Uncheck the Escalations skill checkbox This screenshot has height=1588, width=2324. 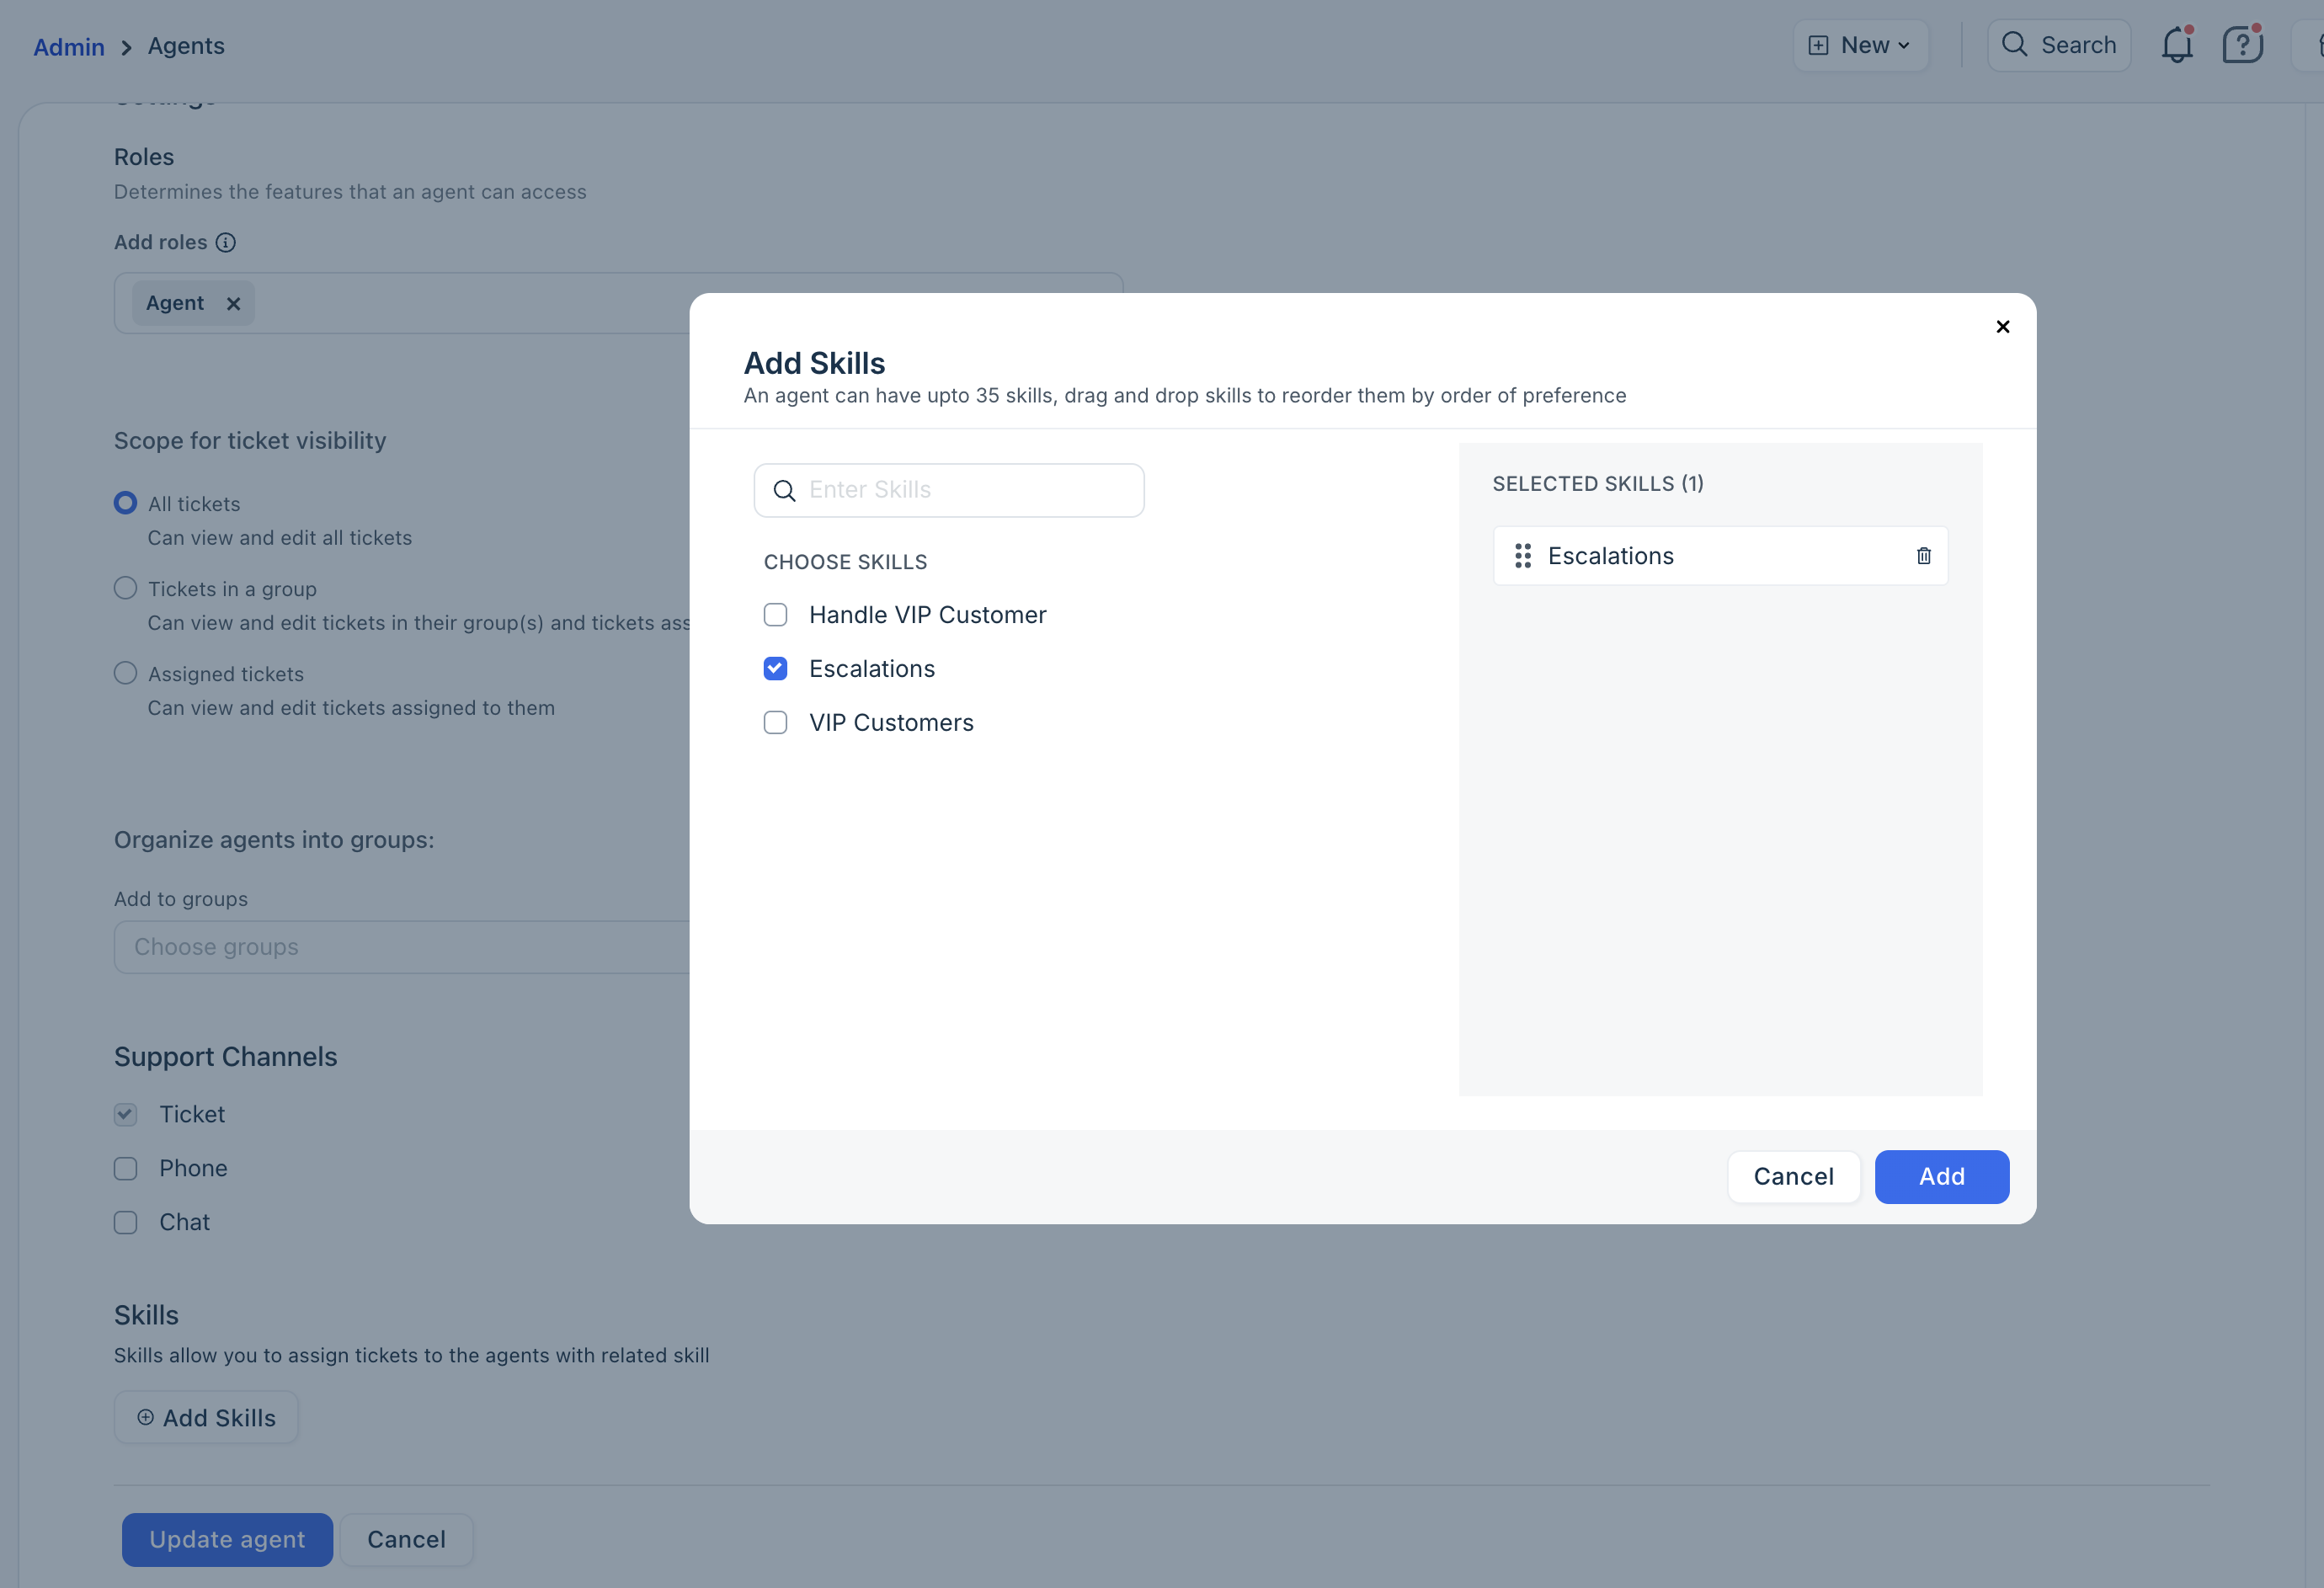(775, 669)
